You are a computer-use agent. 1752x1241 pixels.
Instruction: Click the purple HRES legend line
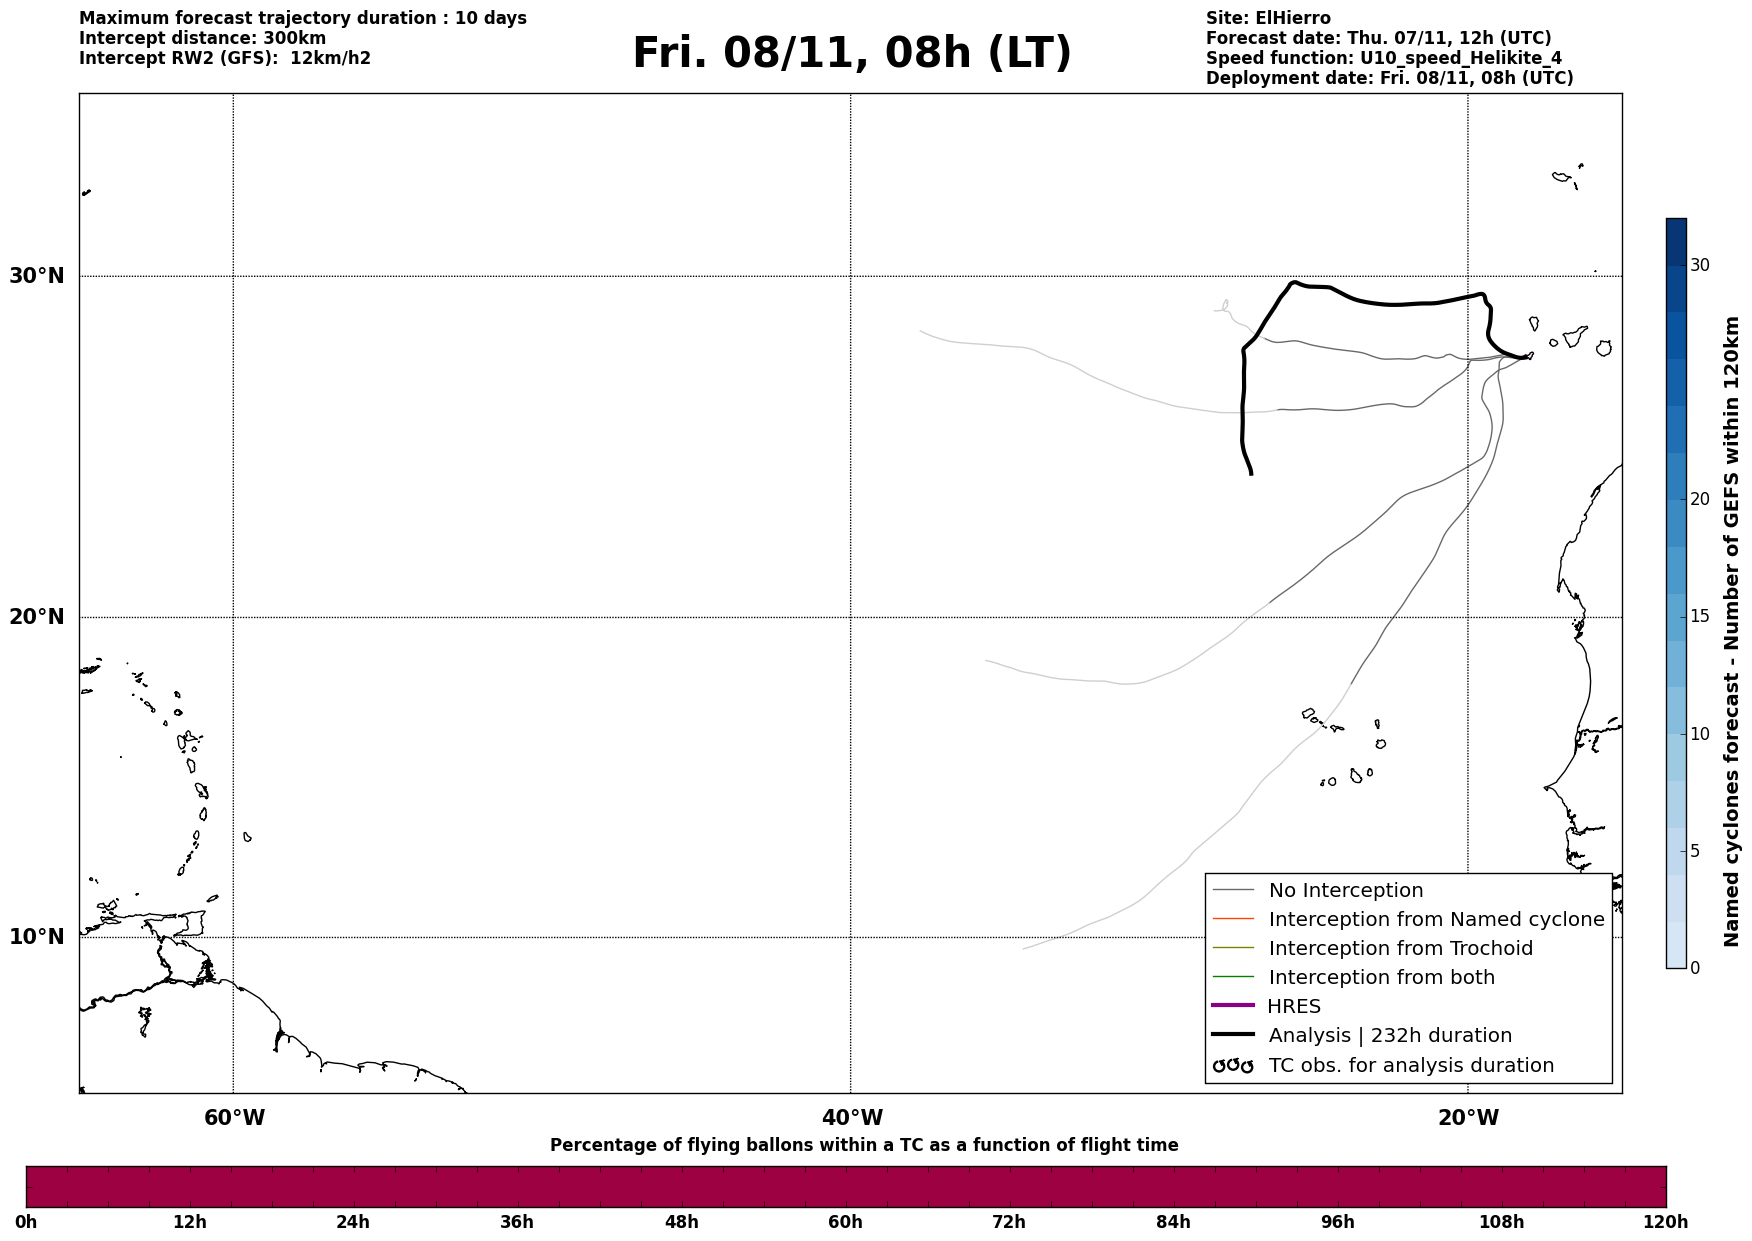pos(1233,1006)
